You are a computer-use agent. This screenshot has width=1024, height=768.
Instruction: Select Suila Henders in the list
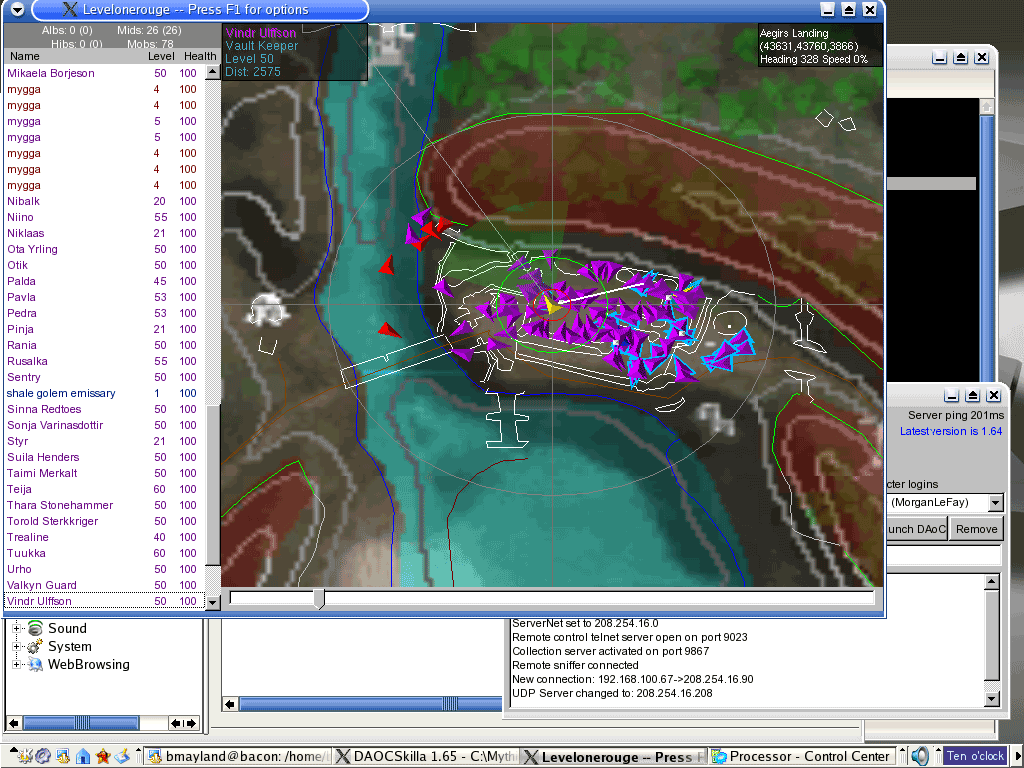104,457
